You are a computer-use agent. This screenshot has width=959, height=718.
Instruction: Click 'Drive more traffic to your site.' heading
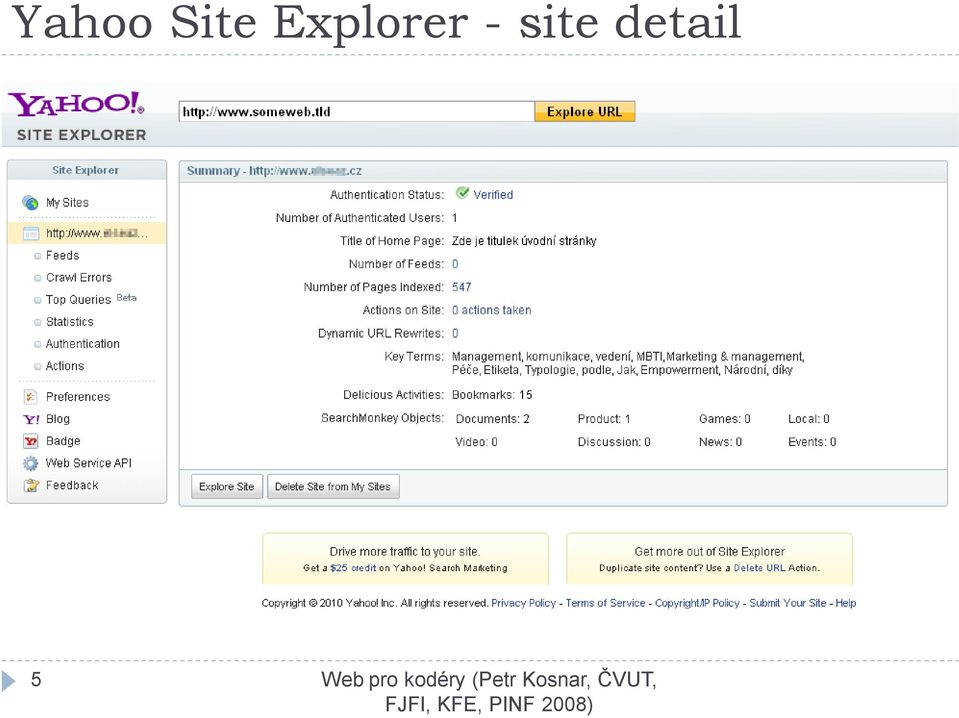point(405,552)
